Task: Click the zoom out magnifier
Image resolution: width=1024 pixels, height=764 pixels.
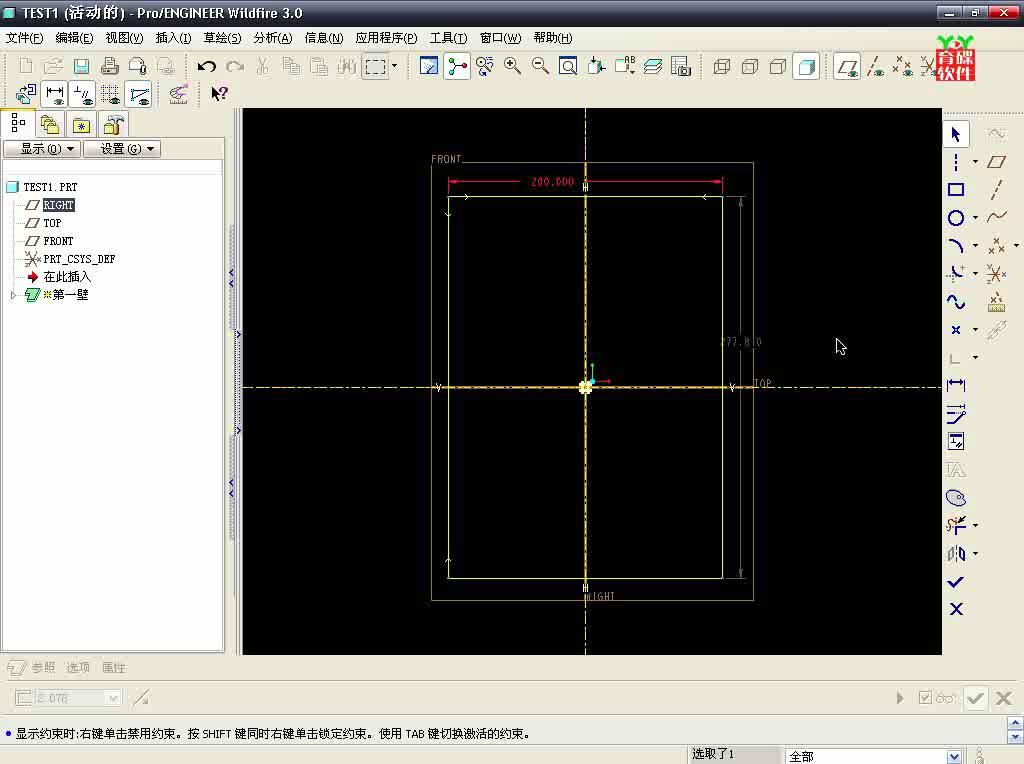Action: (x=540, y=67)
